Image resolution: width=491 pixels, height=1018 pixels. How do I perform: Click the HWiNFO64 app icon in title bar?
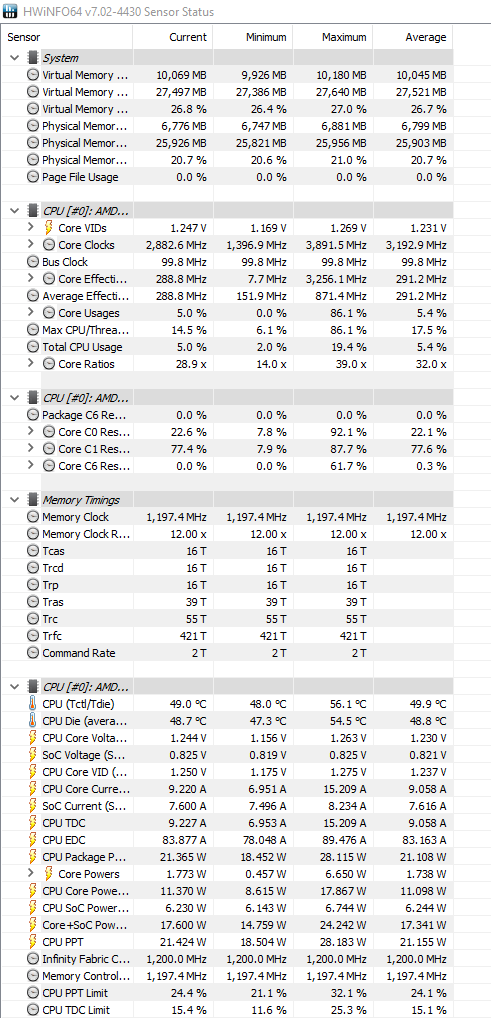pyautogui.click(x=11, y=12)
